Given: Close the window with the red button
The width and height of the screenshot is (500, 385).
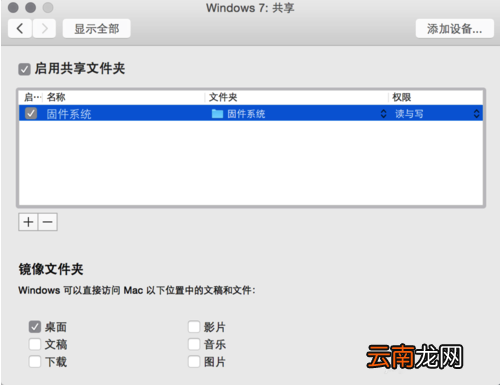Looking at the screenshot, I should point(13,7).
